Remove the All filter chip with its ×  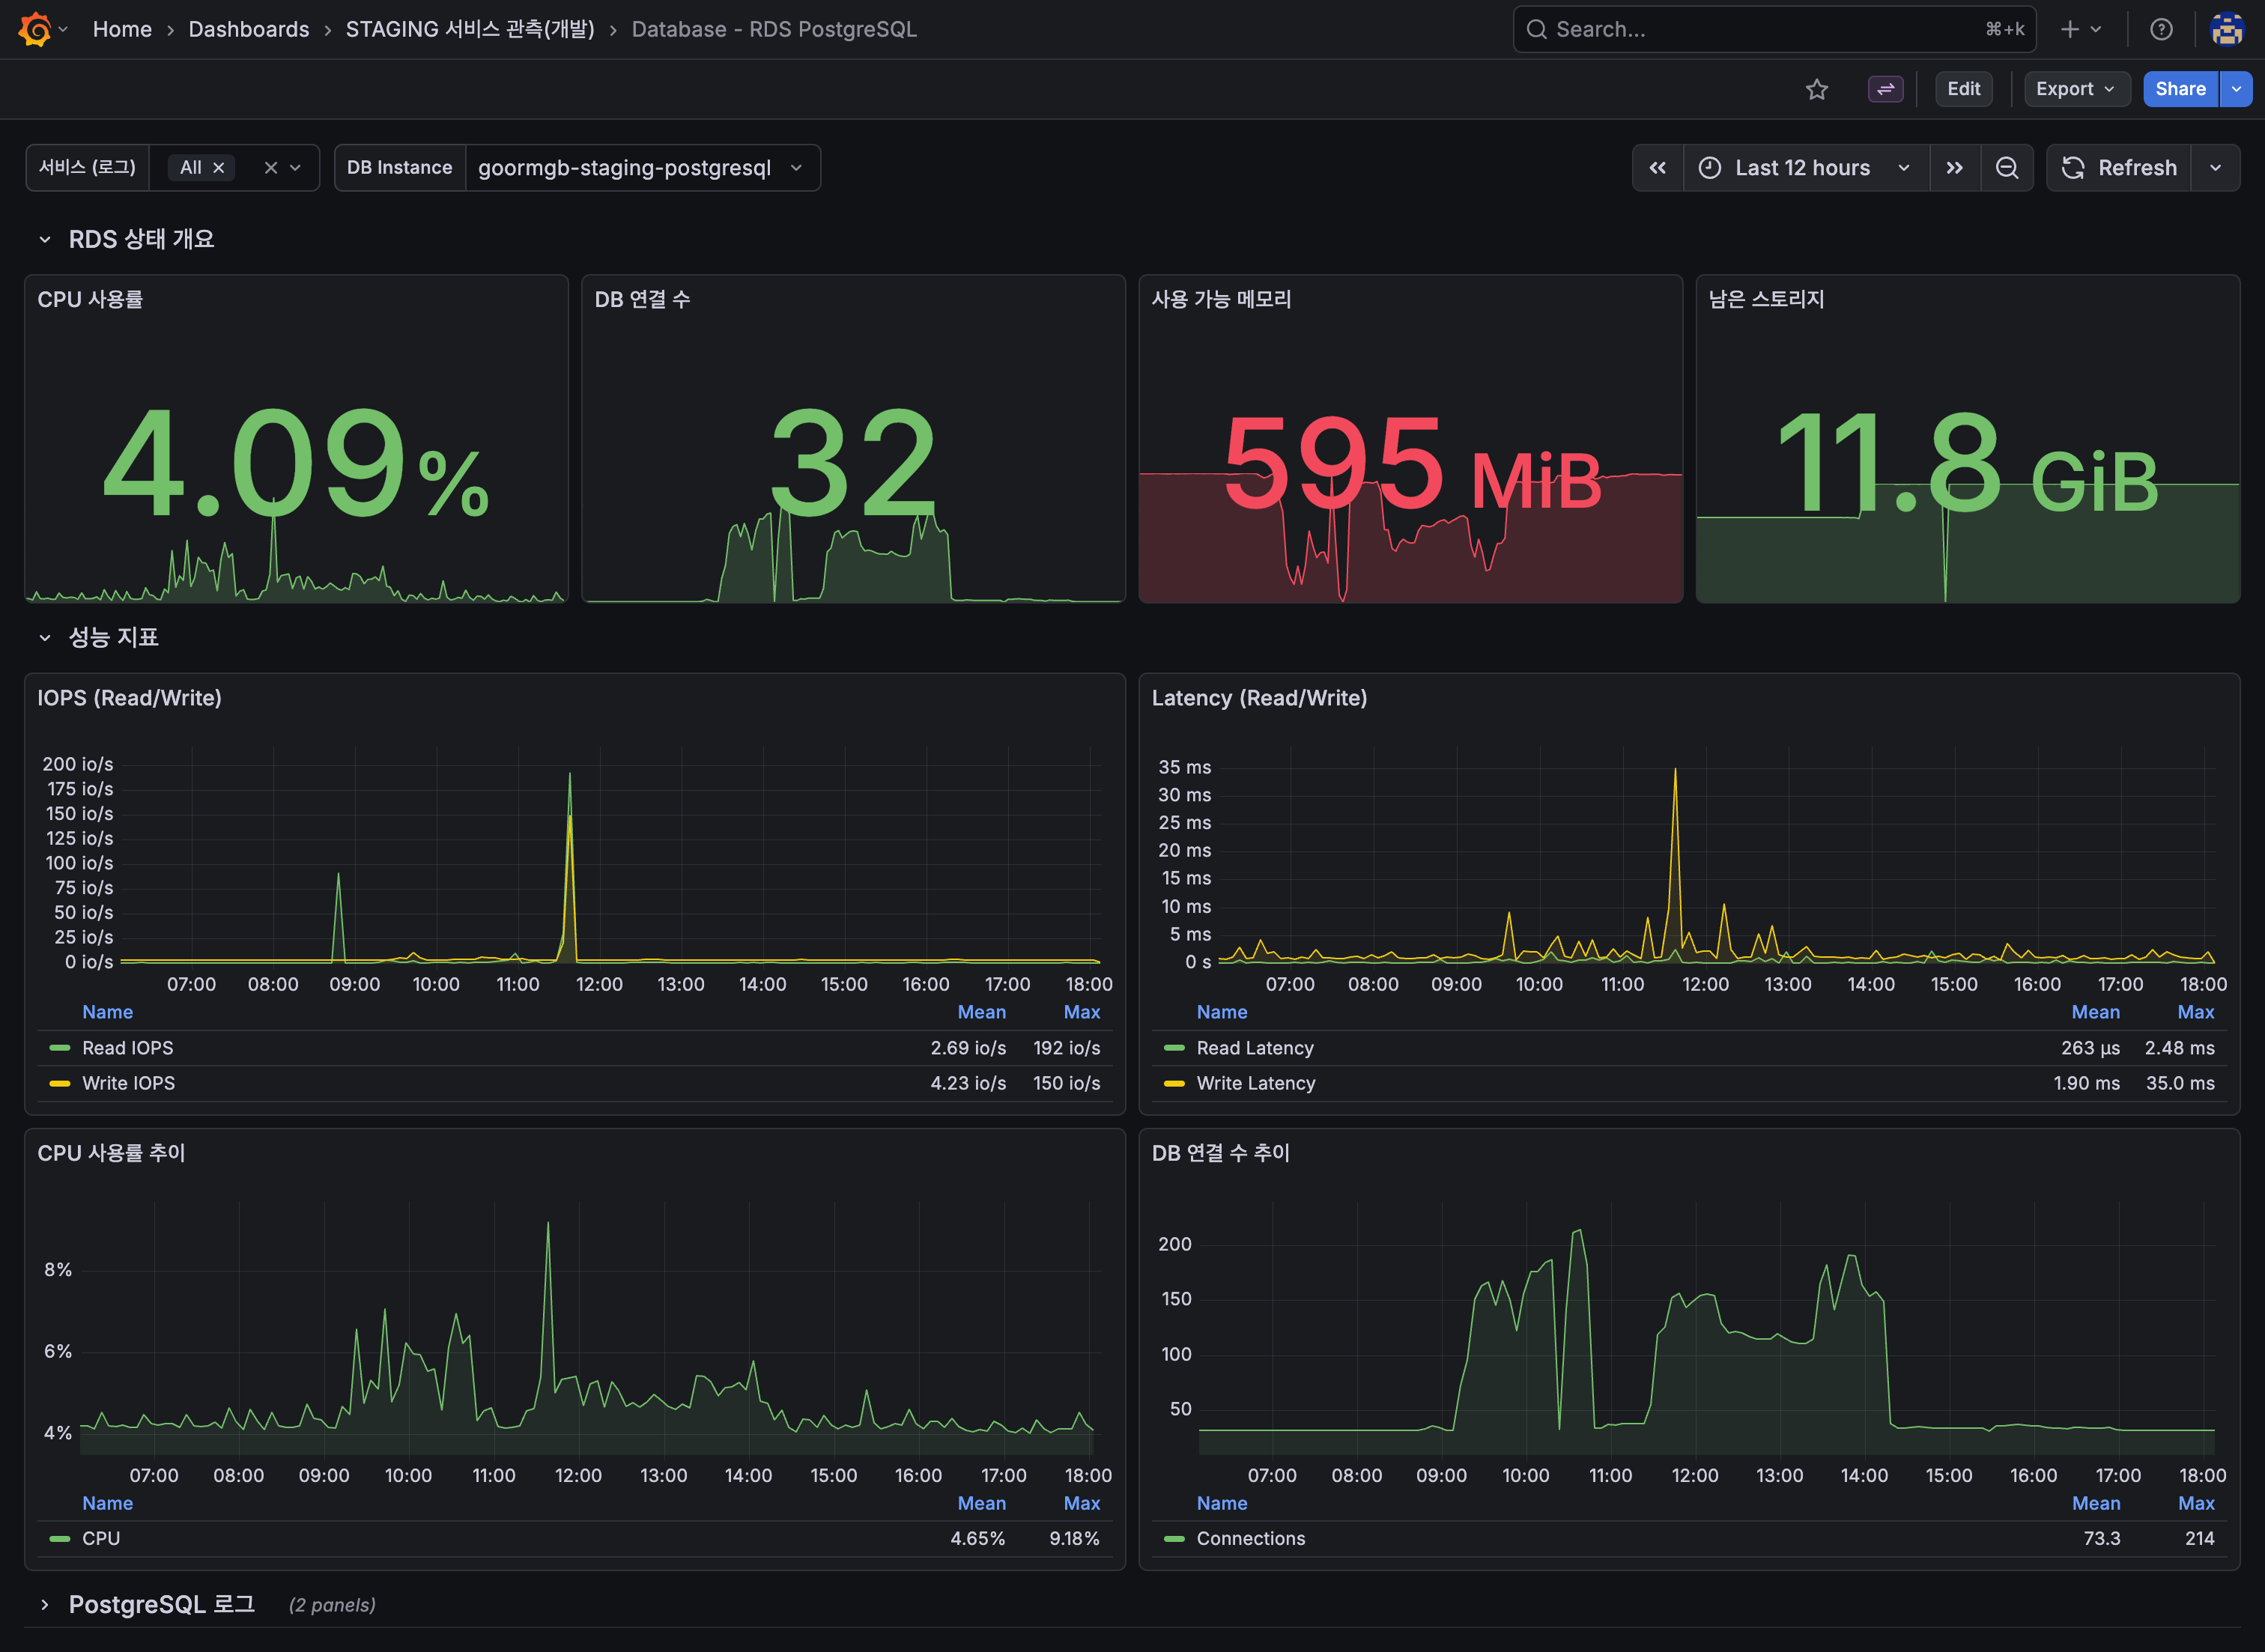click(x=219, y=167)
